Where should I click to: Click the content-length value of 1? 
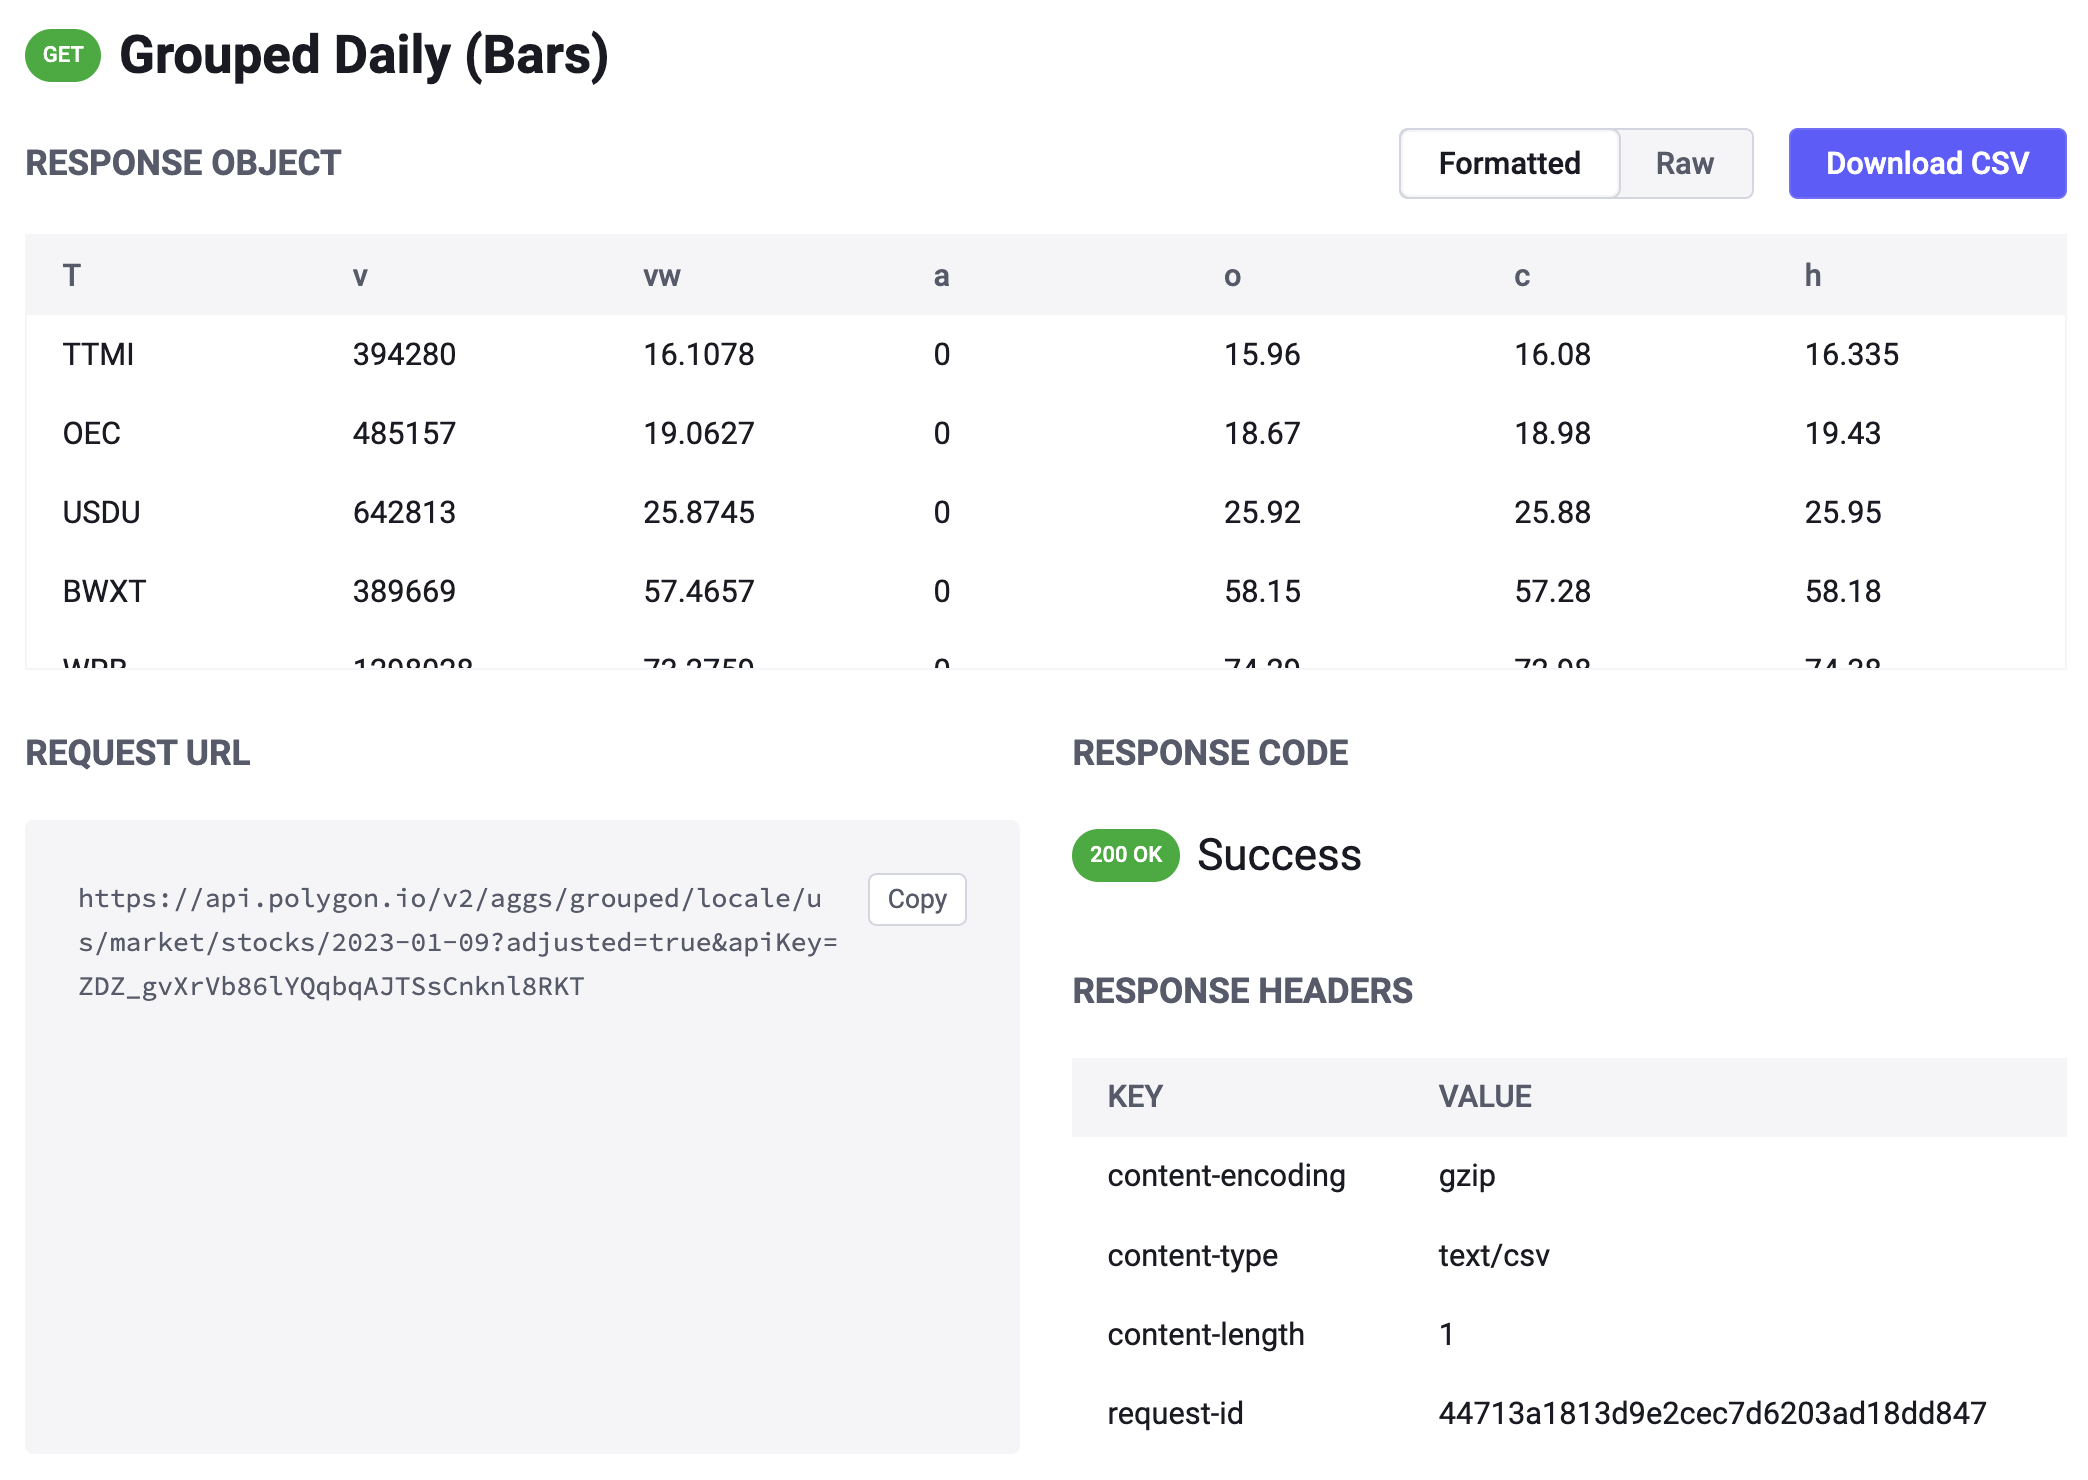1445,1334
